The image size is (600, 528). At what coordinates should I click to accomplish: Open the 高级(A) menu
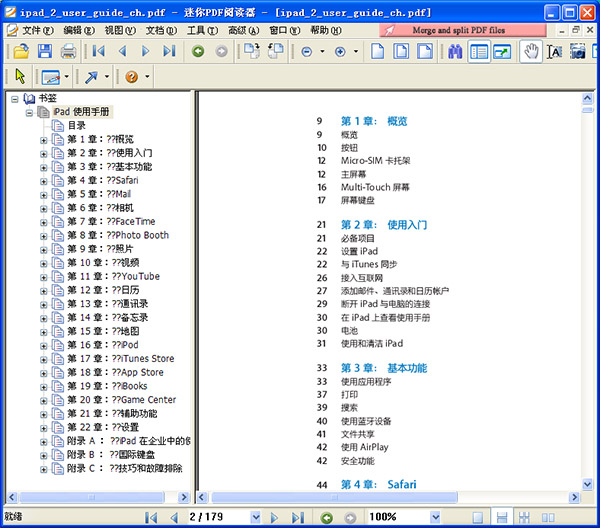[x=243, y=30]
